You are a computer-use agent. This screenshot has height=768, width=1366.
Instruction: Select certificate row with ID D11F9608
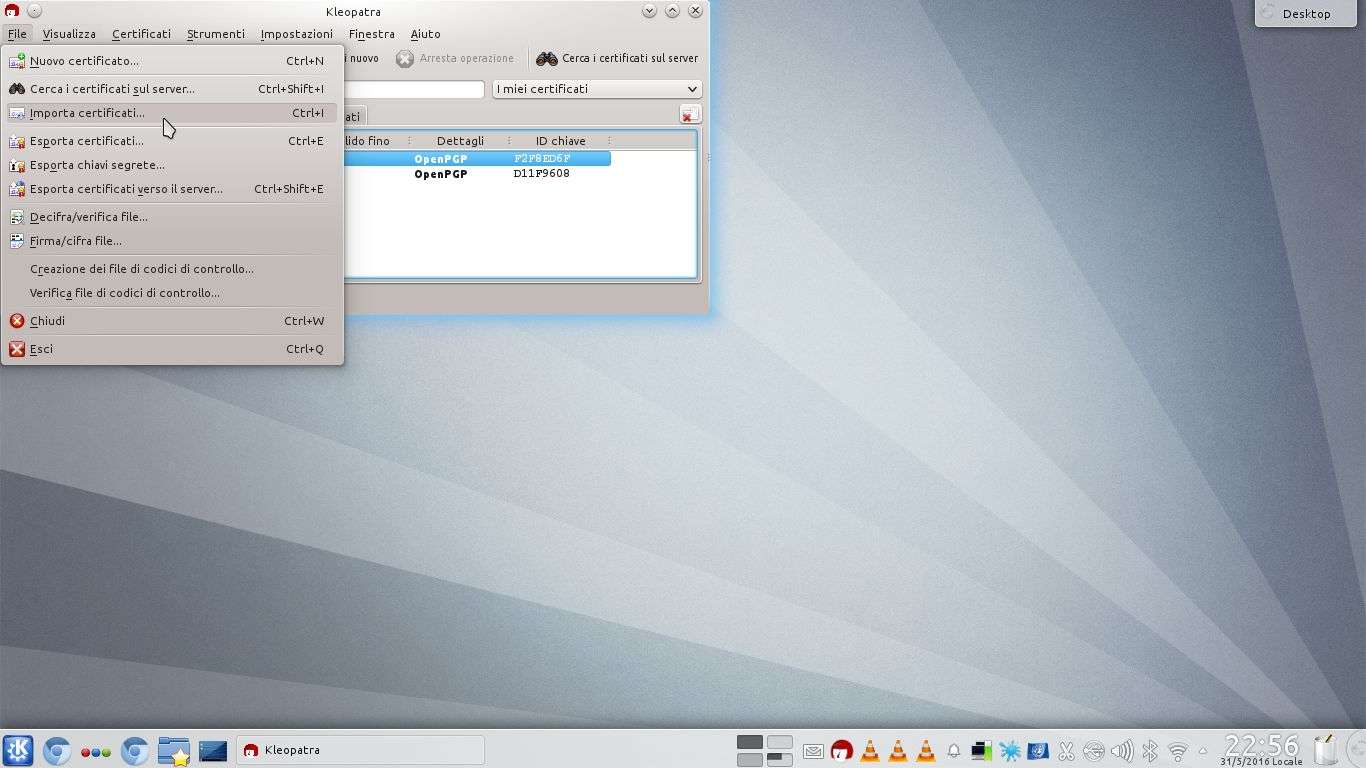click(x=541, y=174)
